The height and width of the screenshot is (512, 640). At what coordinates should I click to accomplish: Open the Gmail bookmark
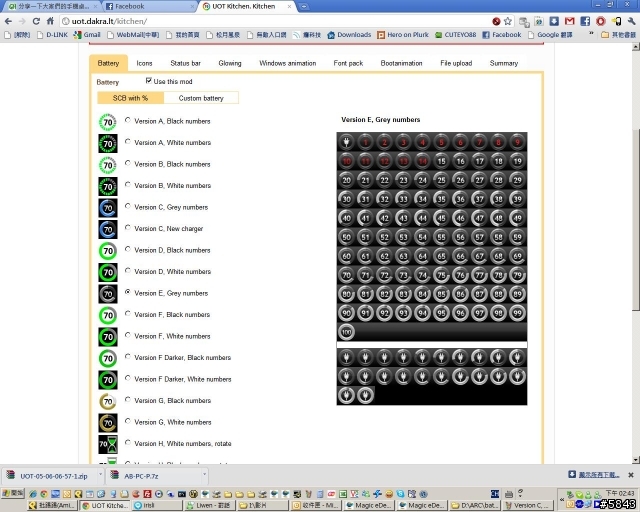[87, 35]
